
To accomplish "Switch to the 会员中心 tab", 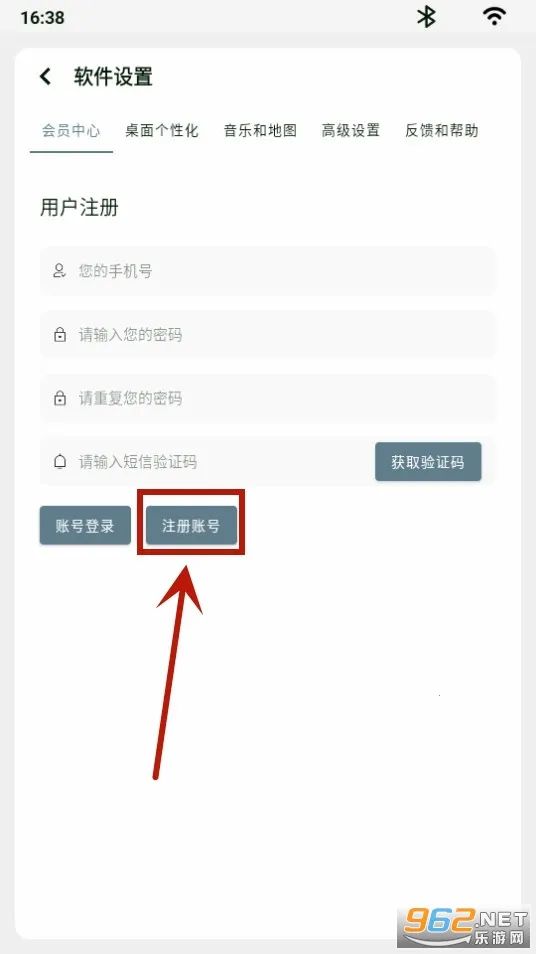I will [x=71, y=131].
